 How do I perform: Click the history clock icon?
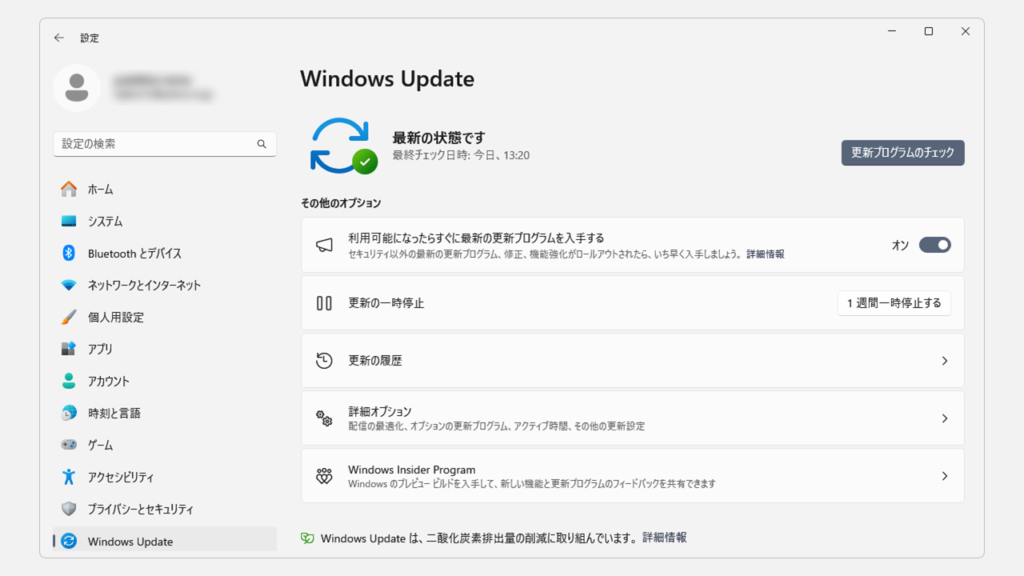(x=324, y=360)
